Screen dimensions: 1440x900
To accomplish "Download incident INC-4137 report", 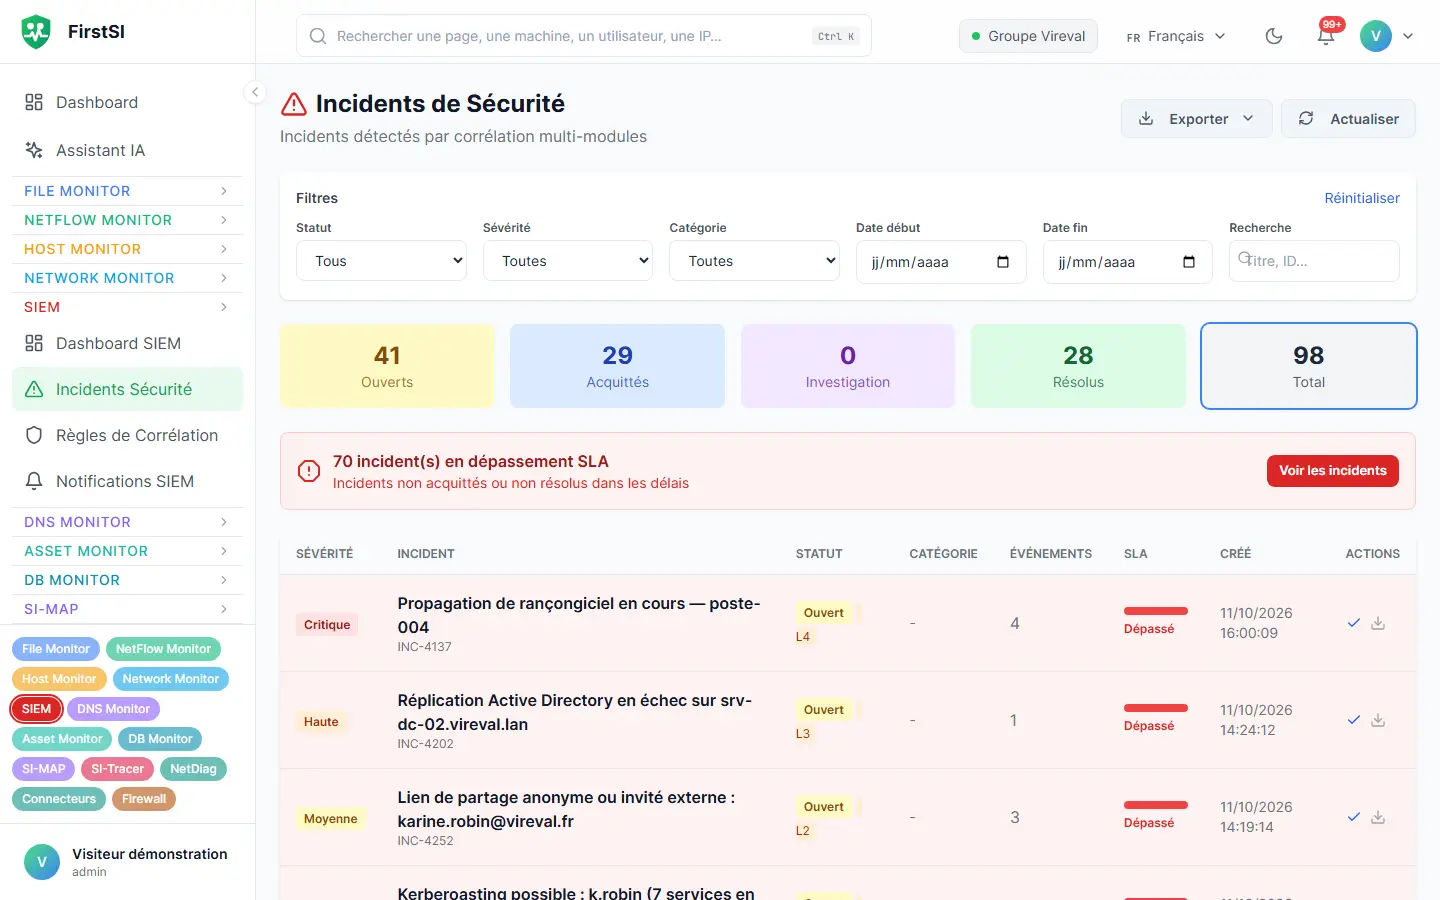I will click(x=1378, y=623).
